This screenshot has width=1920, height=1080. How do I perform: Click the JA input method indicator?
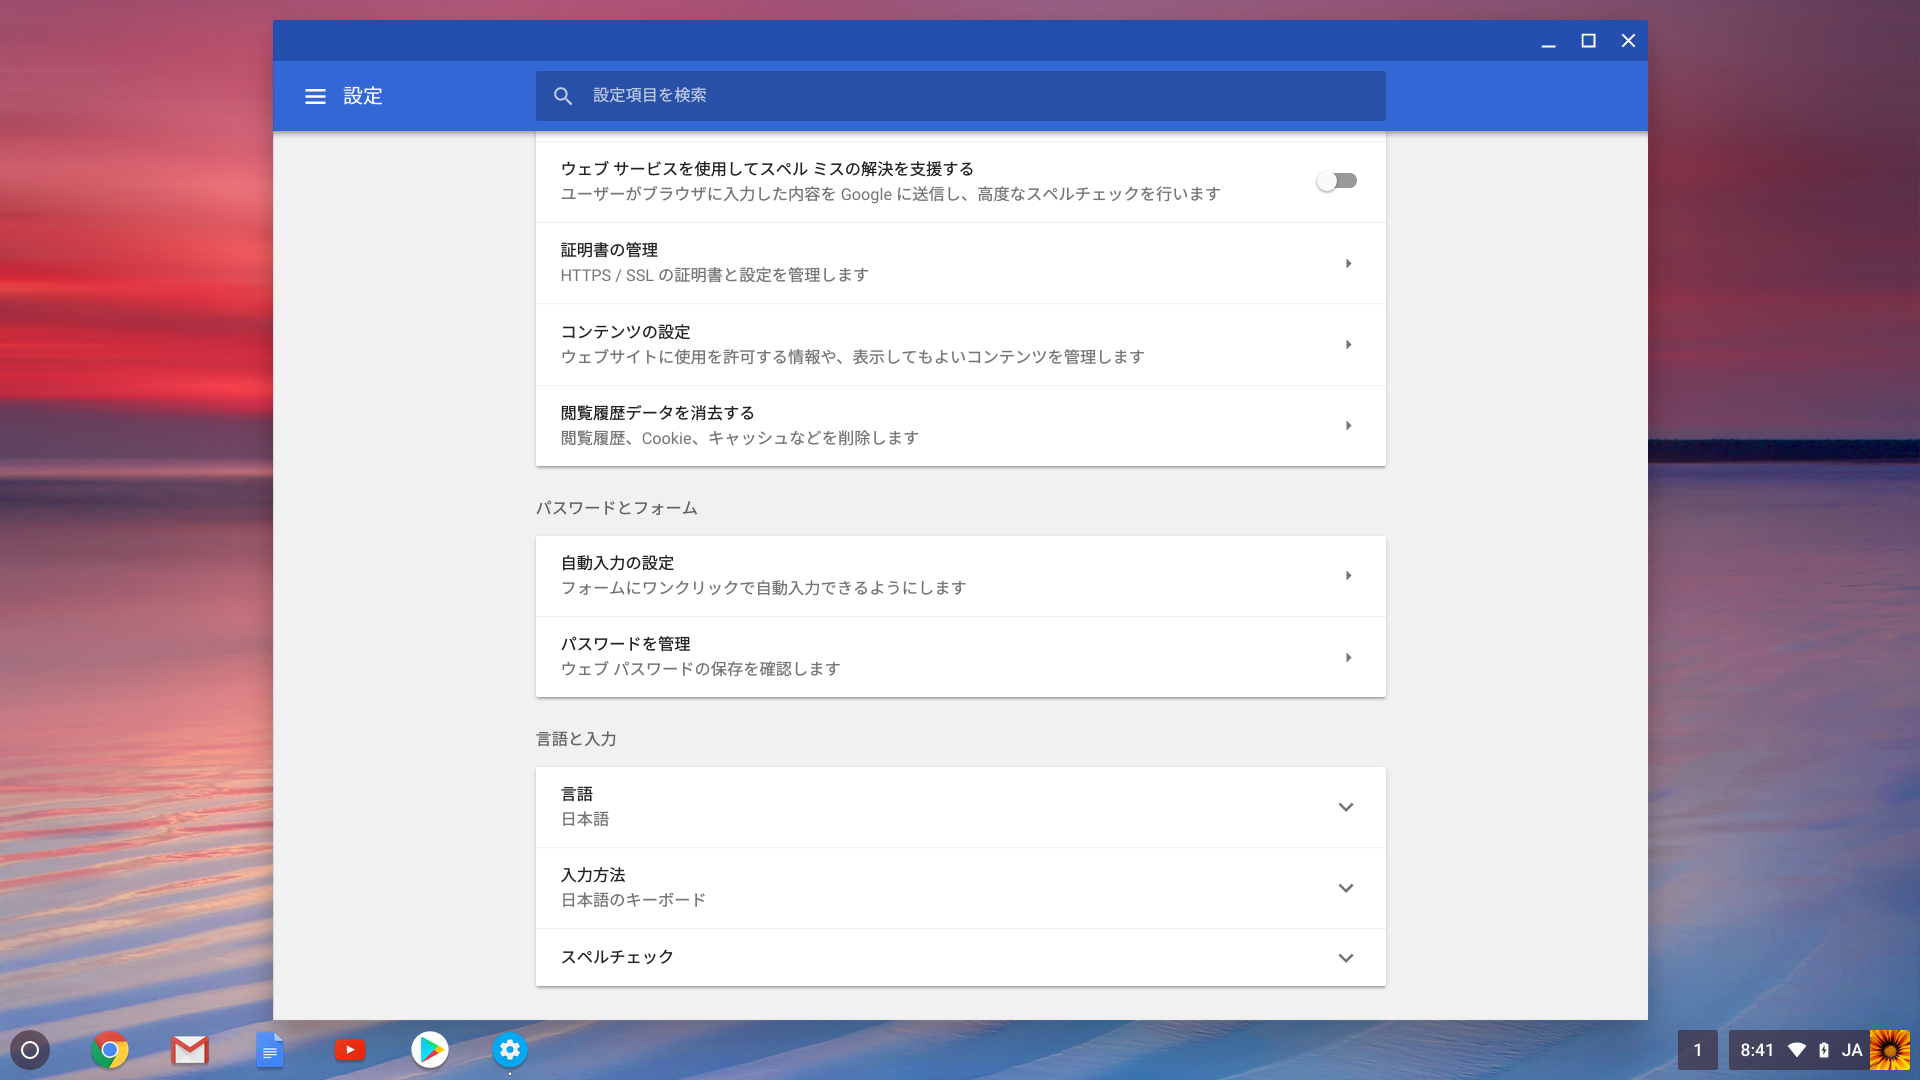[1851, 1050]
